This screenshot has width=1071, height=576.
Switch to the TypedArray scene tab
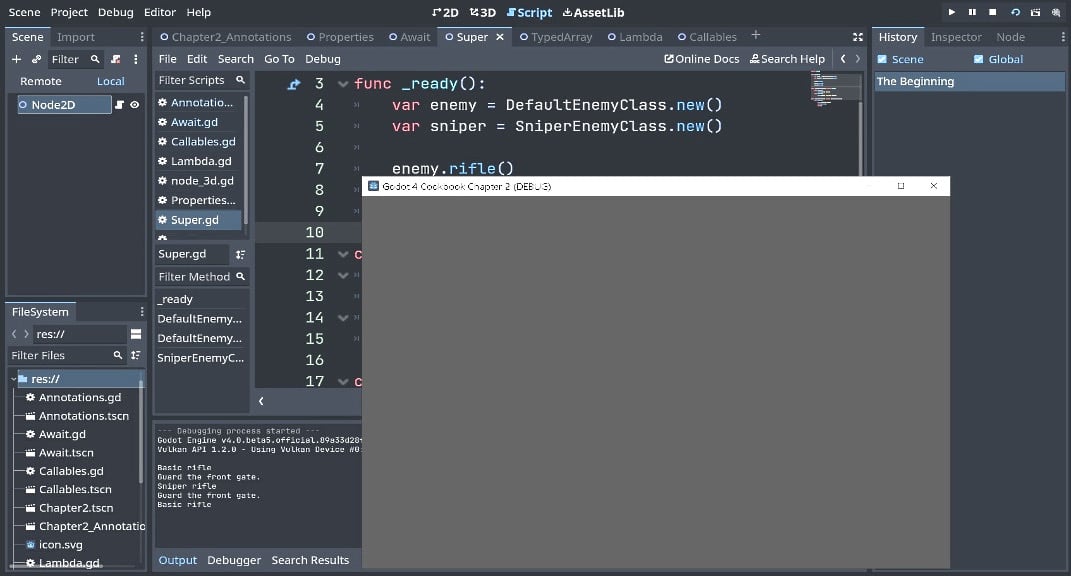pyautogui.click(x=556, y=37)
